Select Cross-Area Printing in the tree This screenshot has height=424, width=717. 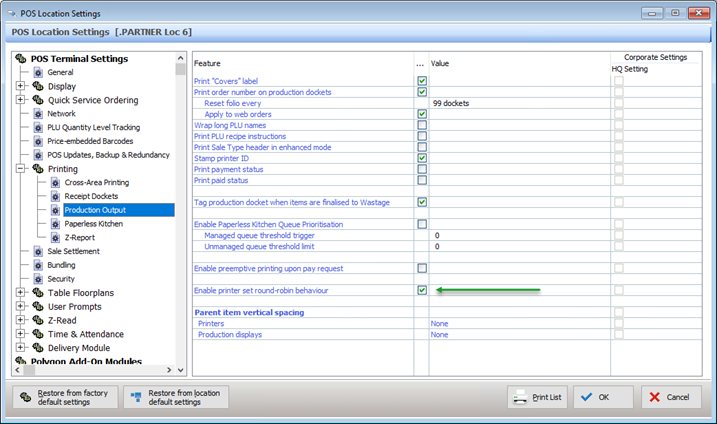96,183
